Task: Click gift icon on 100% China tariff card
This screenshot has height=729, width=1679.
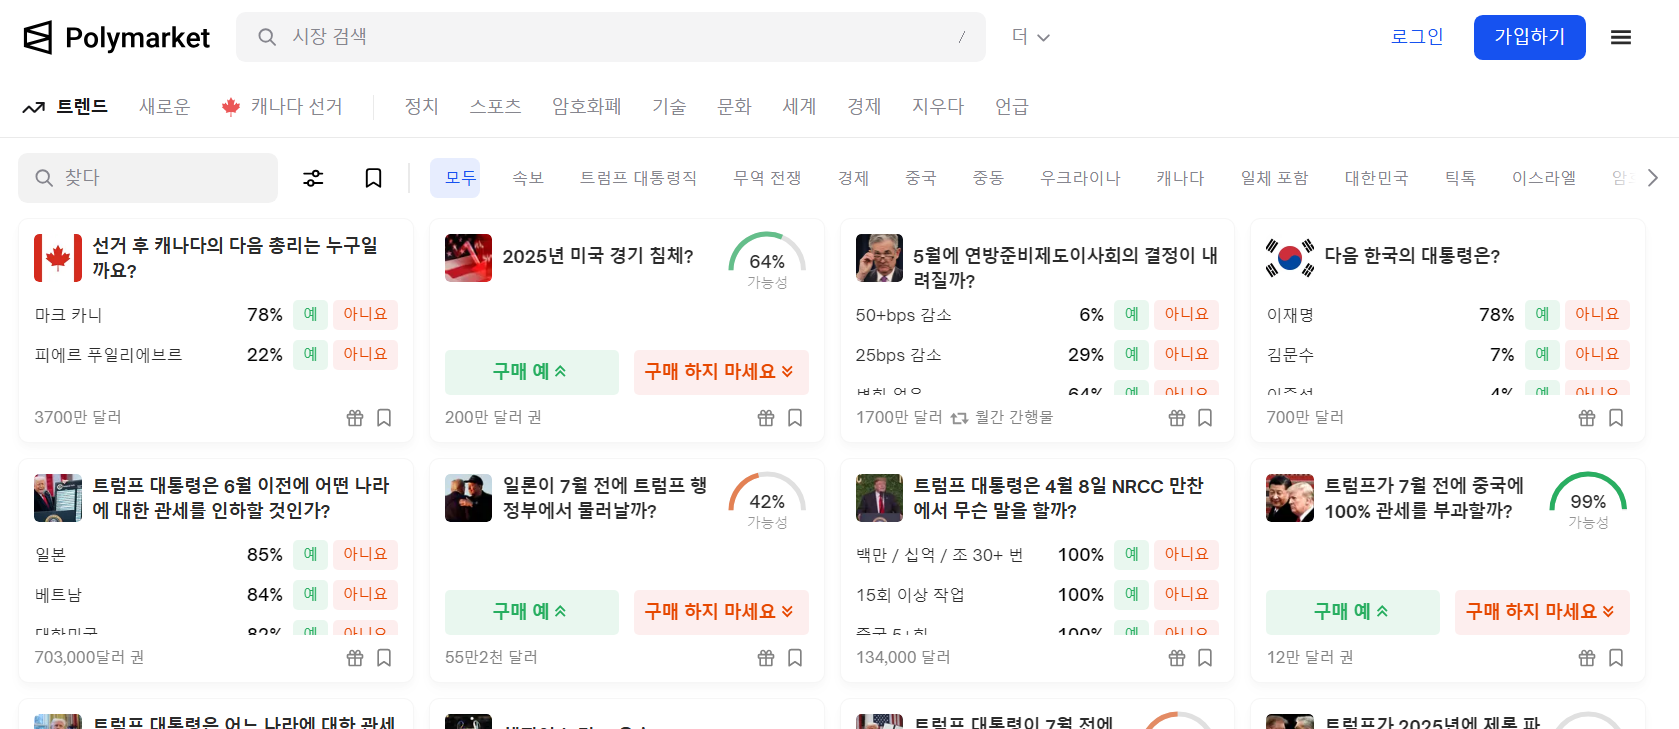Action: click(x=1587, y=658)
